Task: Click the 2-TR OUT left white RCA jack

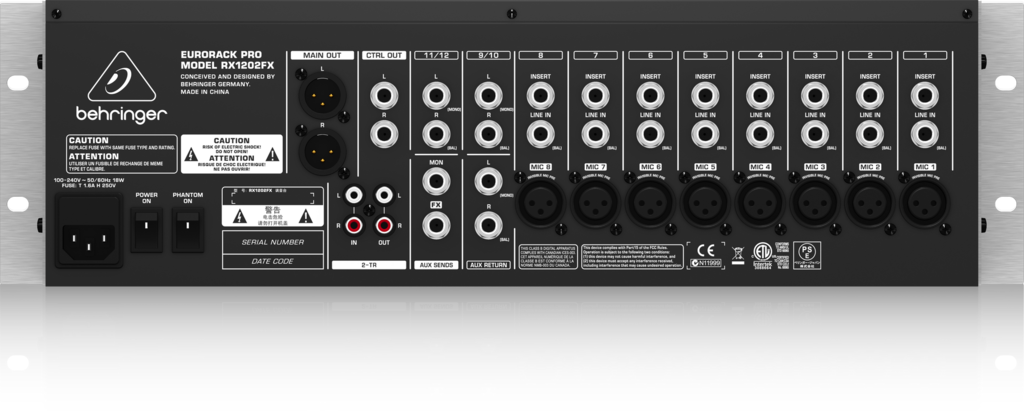Action: click(x=384, y=194)
